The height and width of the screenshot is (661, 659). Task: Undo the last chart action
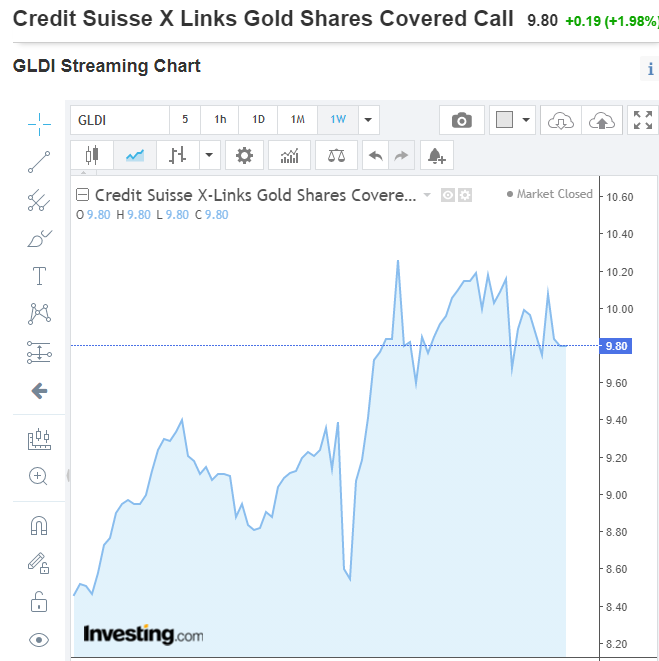[375, 156]
